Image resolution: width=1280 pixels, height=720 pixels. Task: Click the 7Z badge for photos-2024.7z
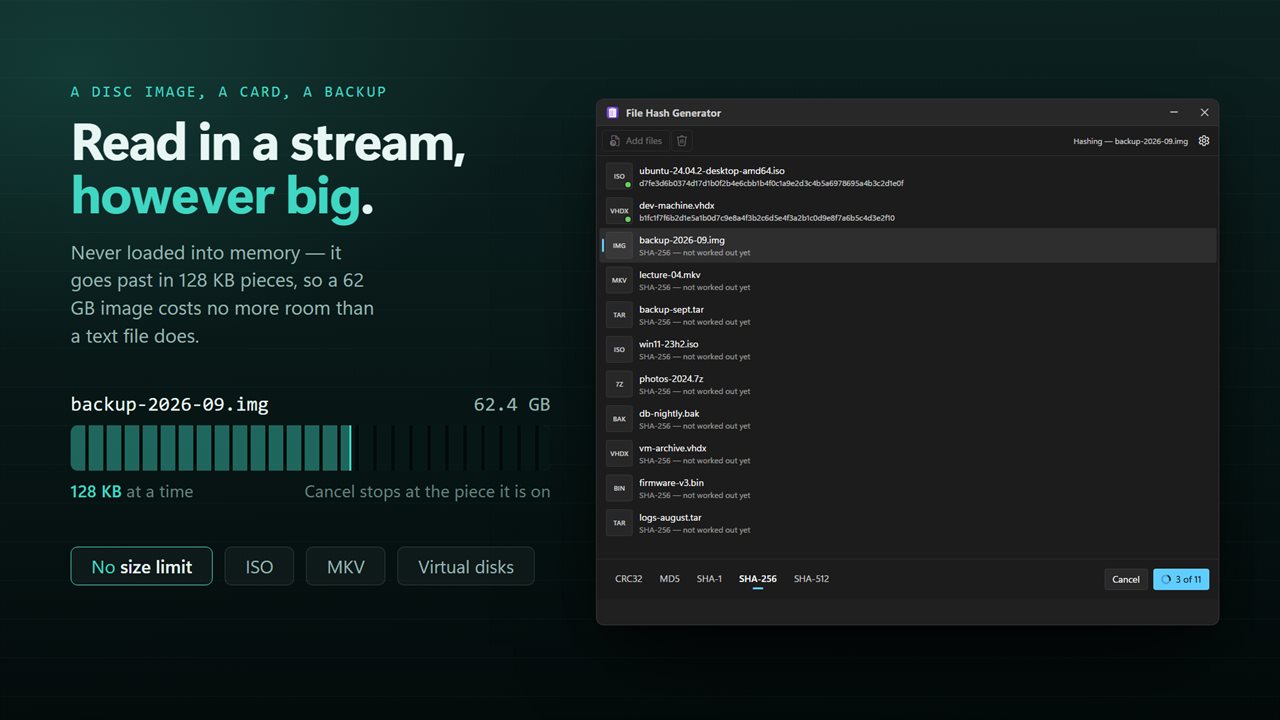pyautogui.click(x=619, y=384)
